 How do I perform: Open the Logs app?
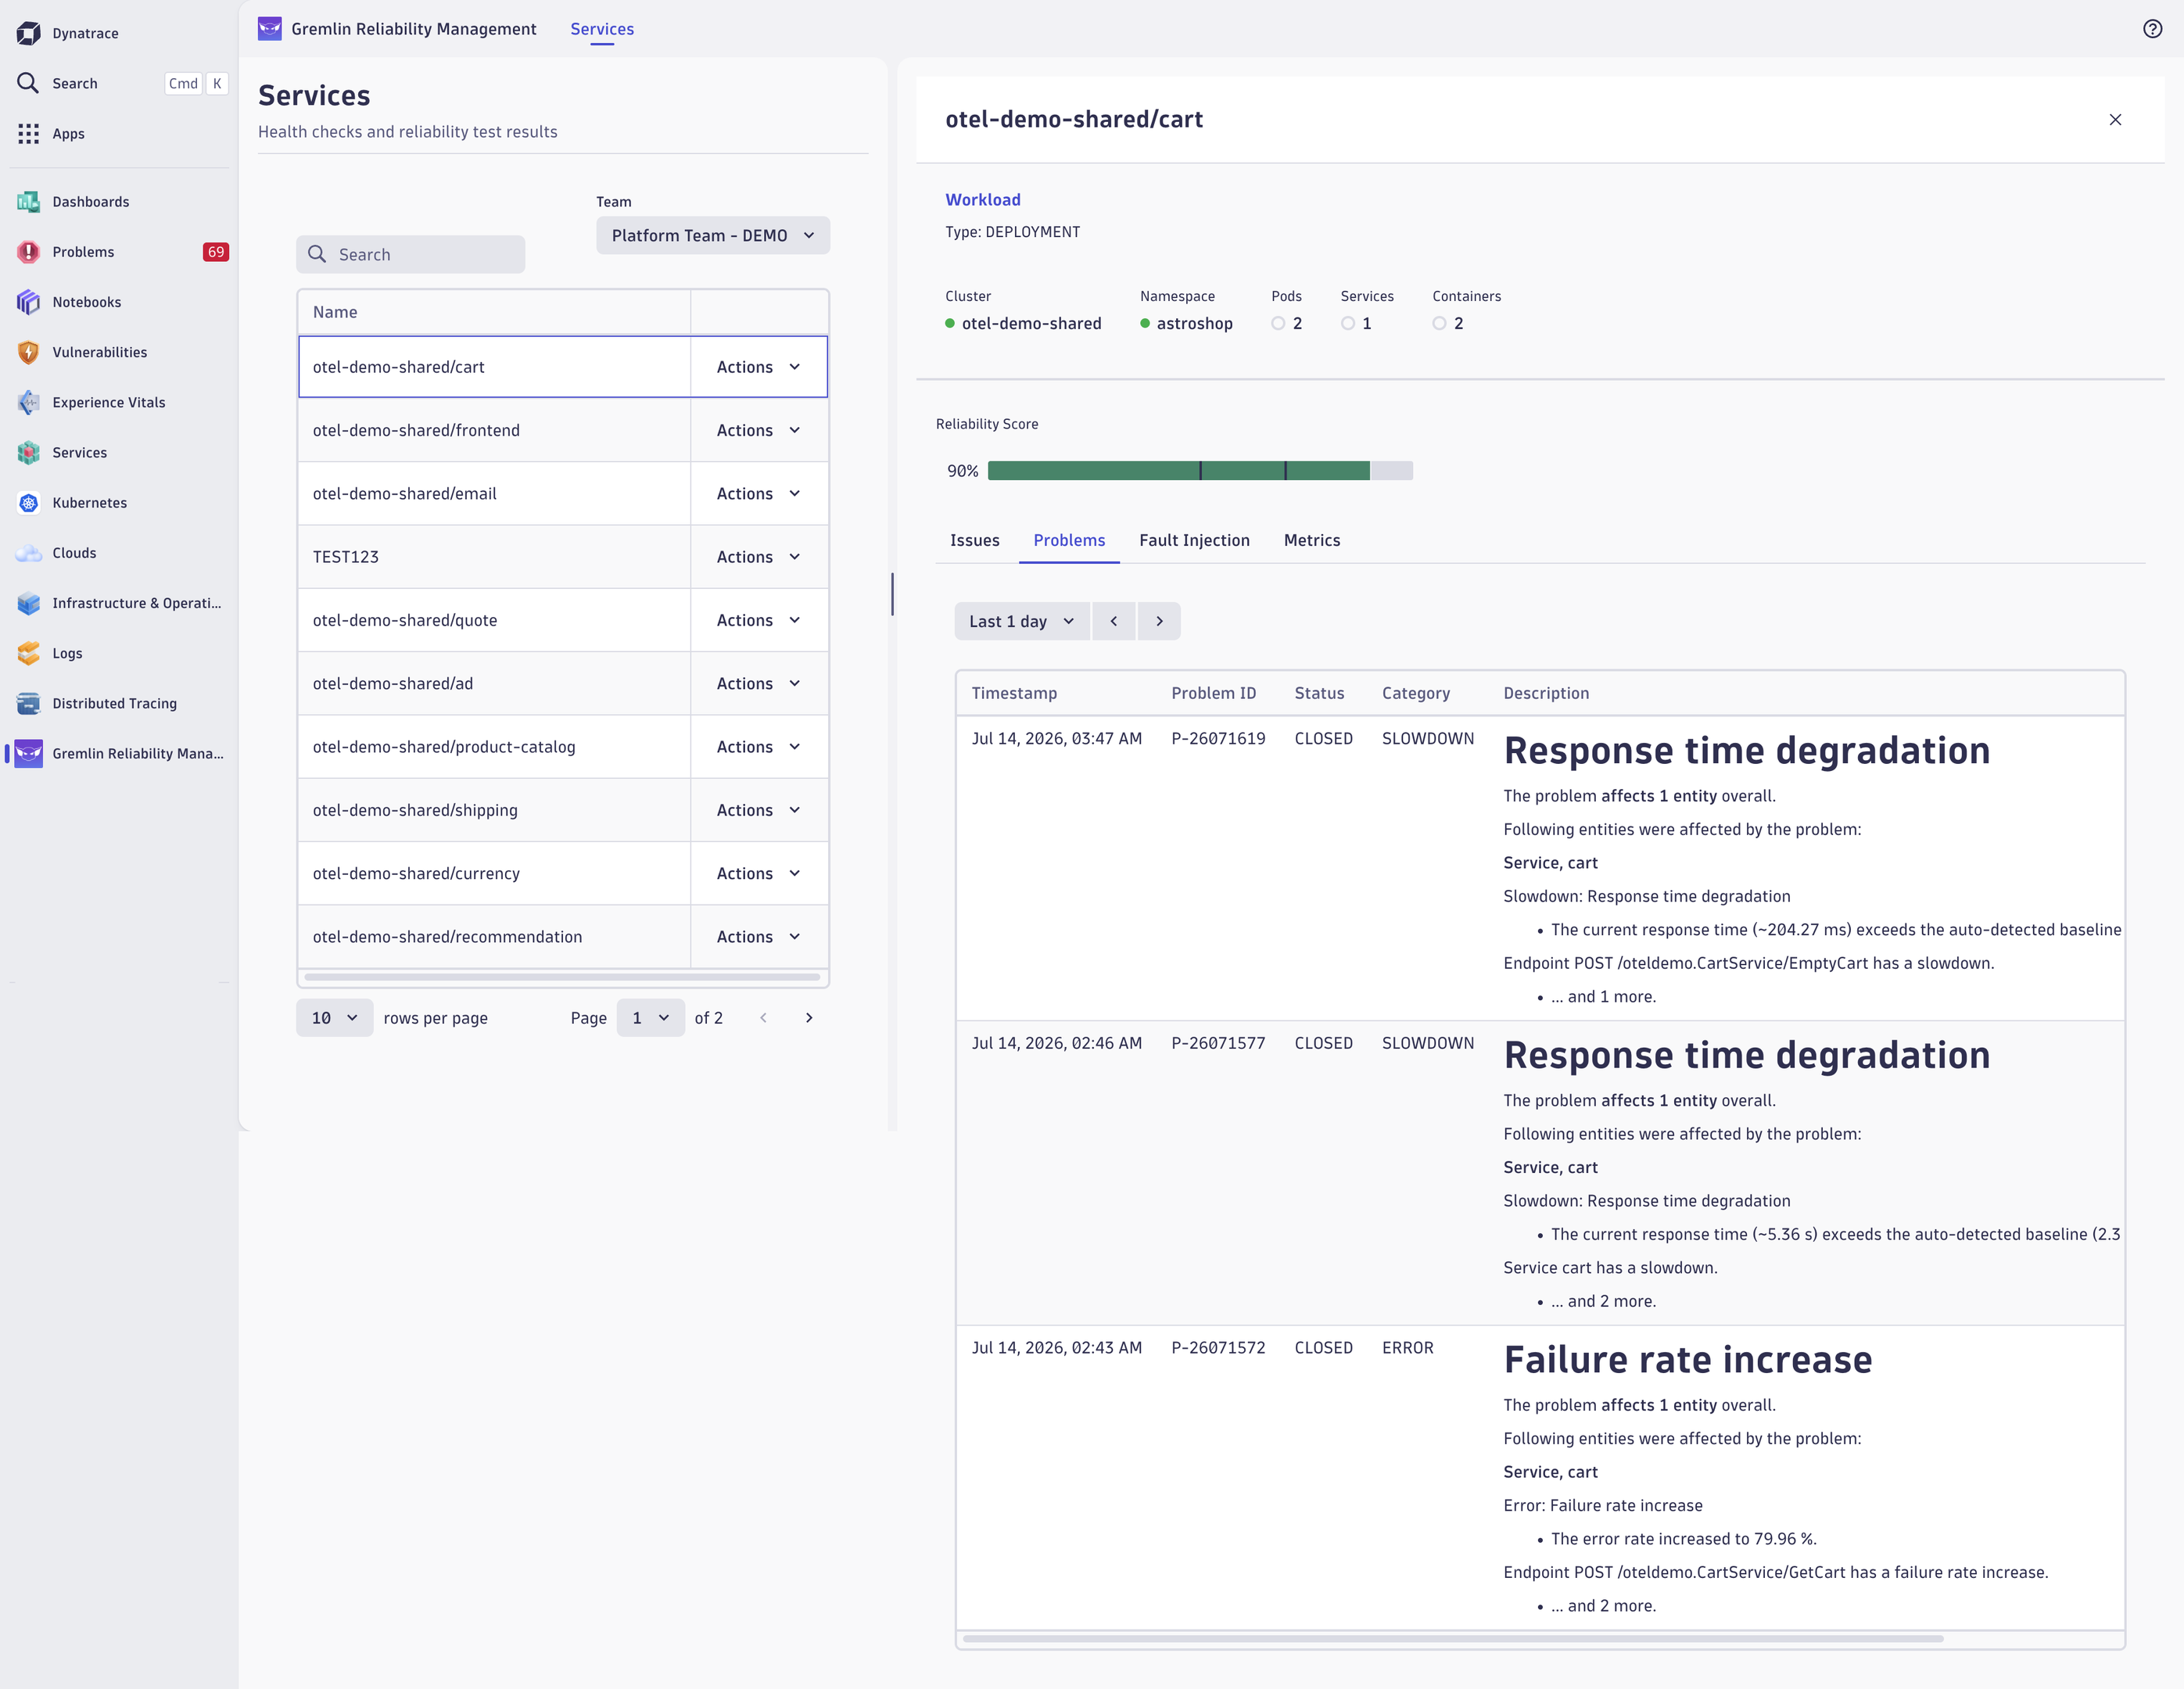tap(118, 652)
